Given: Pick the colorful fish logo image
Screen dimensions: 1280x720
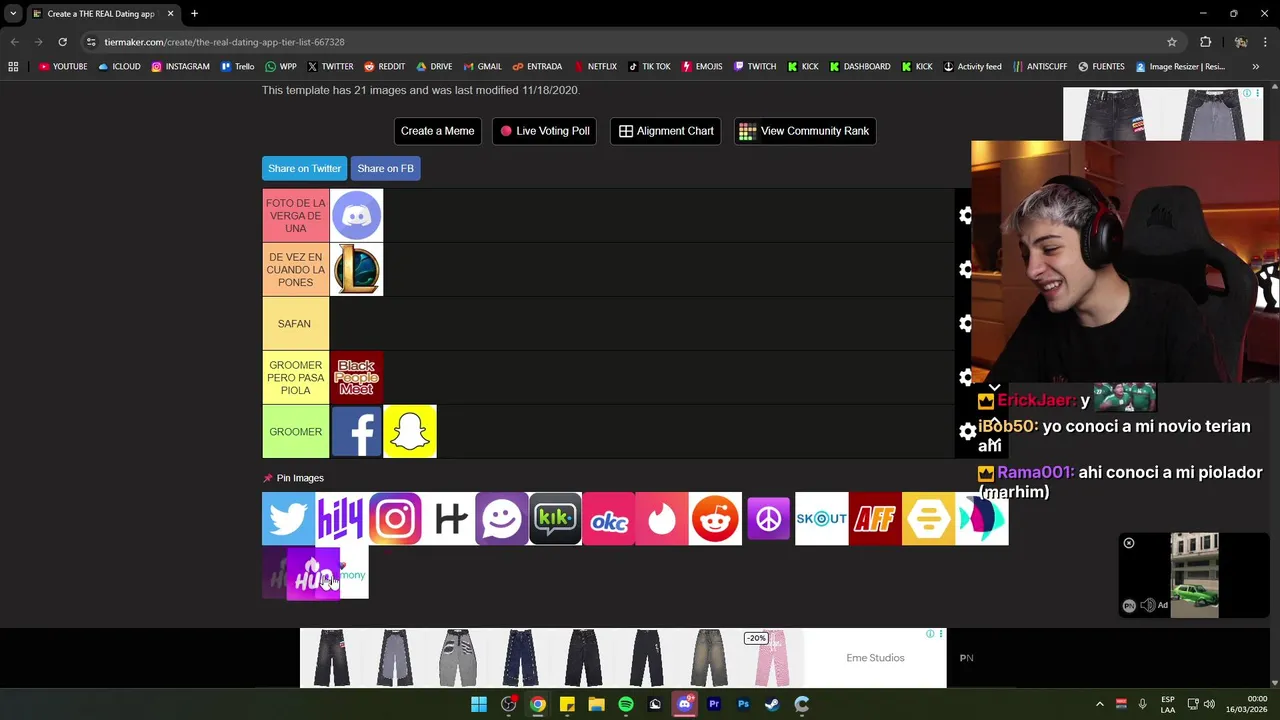Looking at the screenshot, I should [981, 518].
